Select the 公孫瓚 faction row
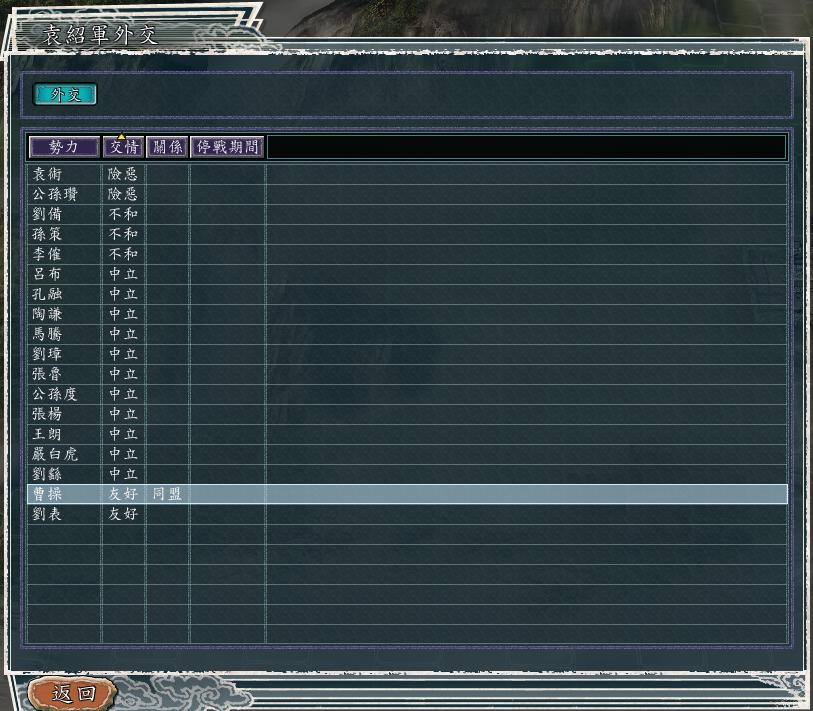813x711 pixels. click(x=407, y=194)
